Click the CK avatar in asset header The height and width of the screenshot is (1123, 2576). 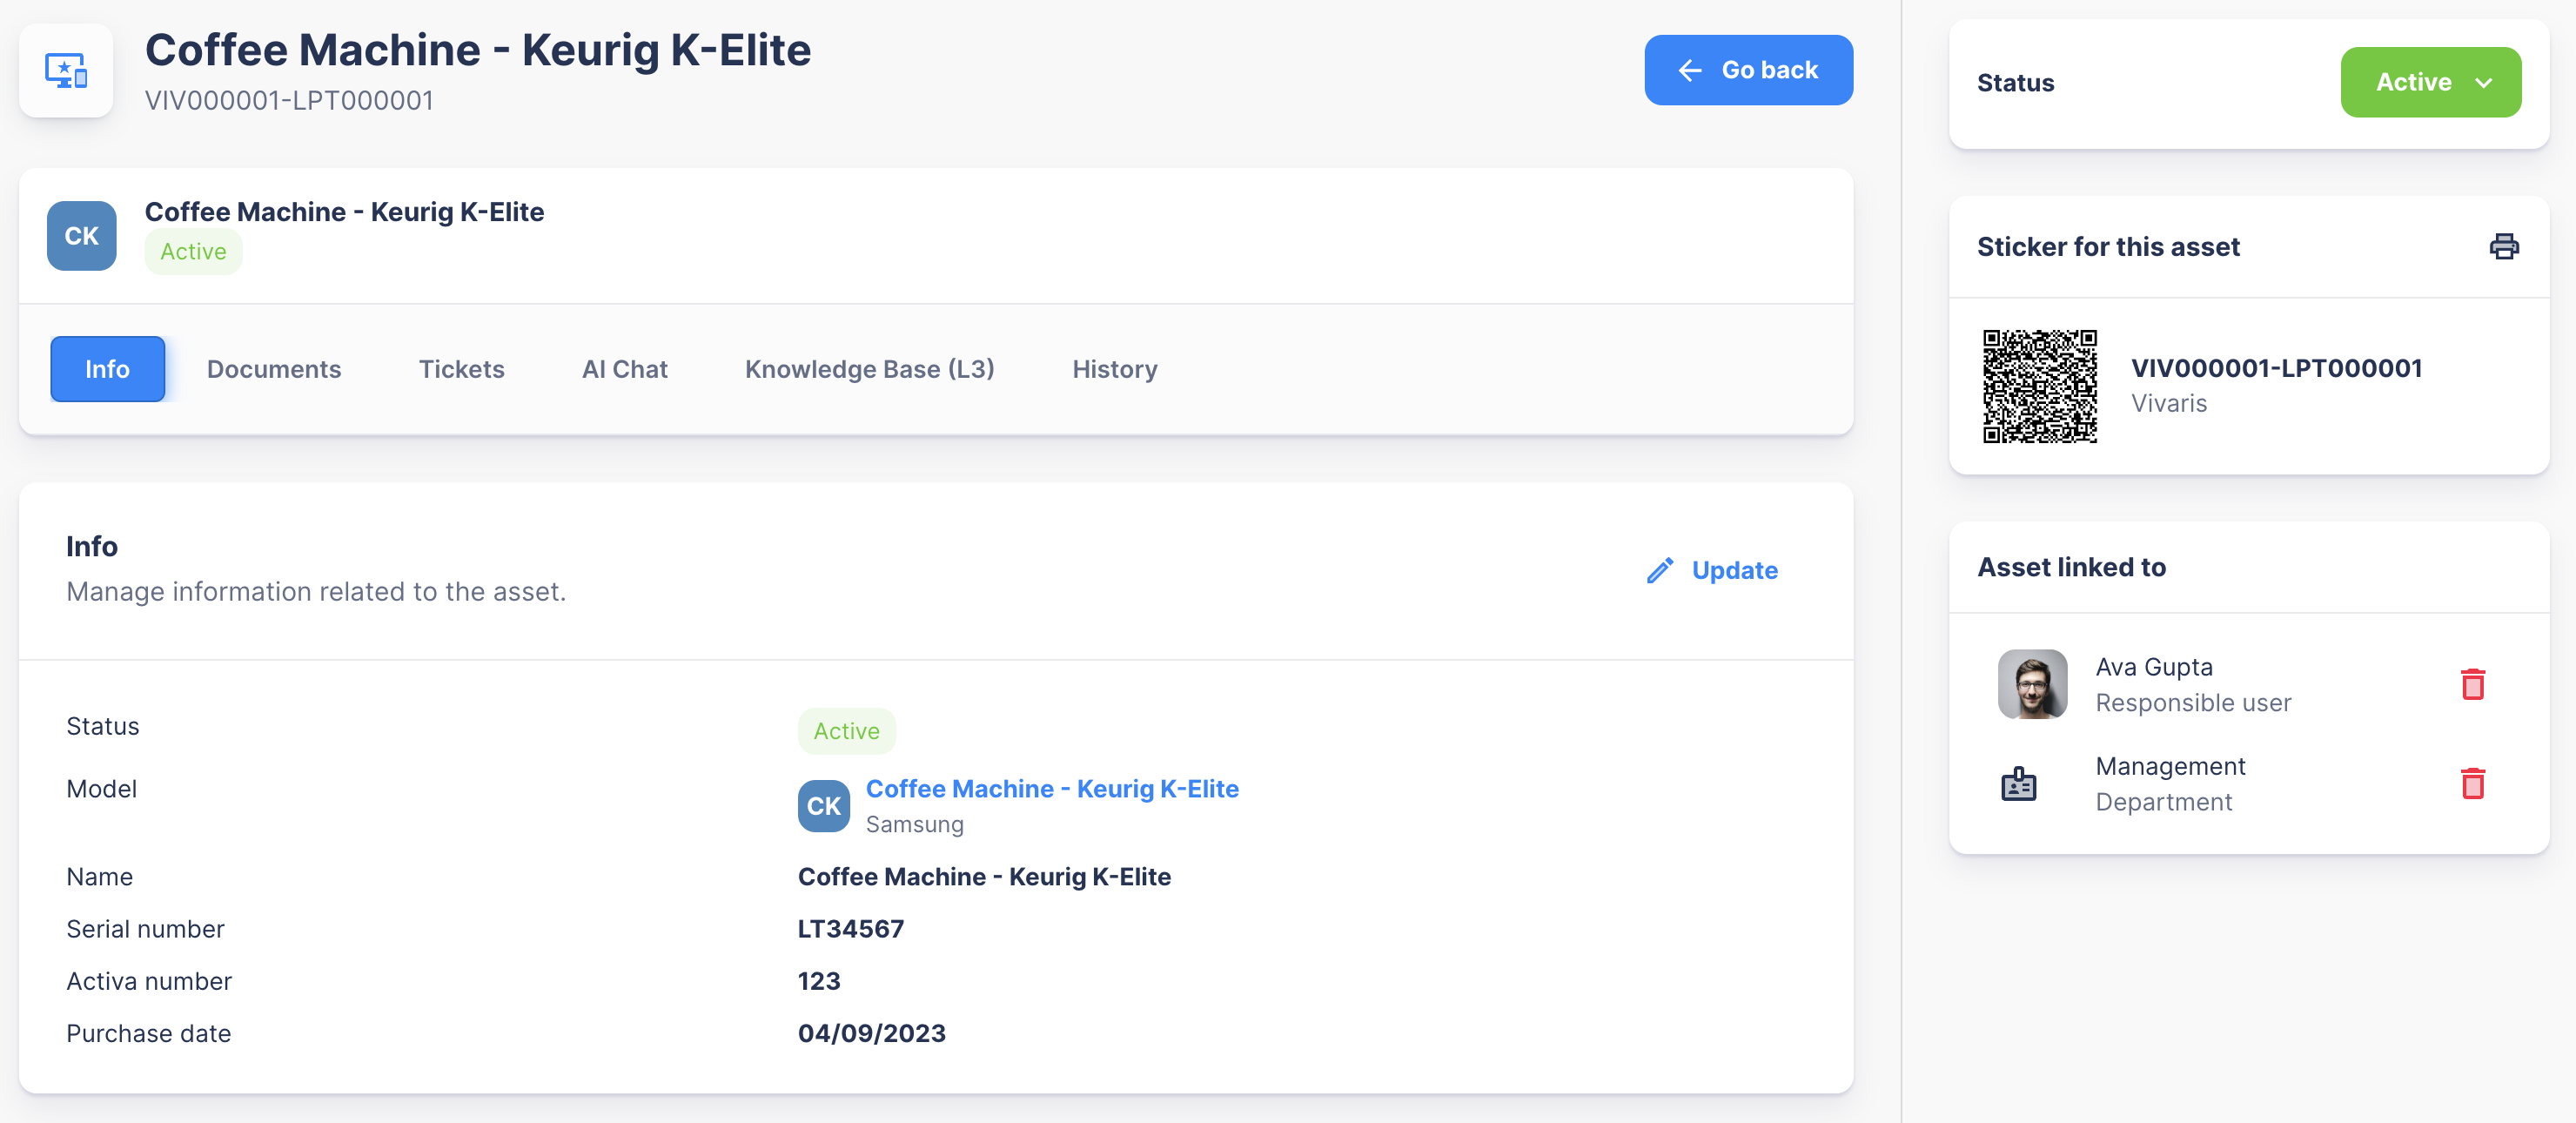82,236
